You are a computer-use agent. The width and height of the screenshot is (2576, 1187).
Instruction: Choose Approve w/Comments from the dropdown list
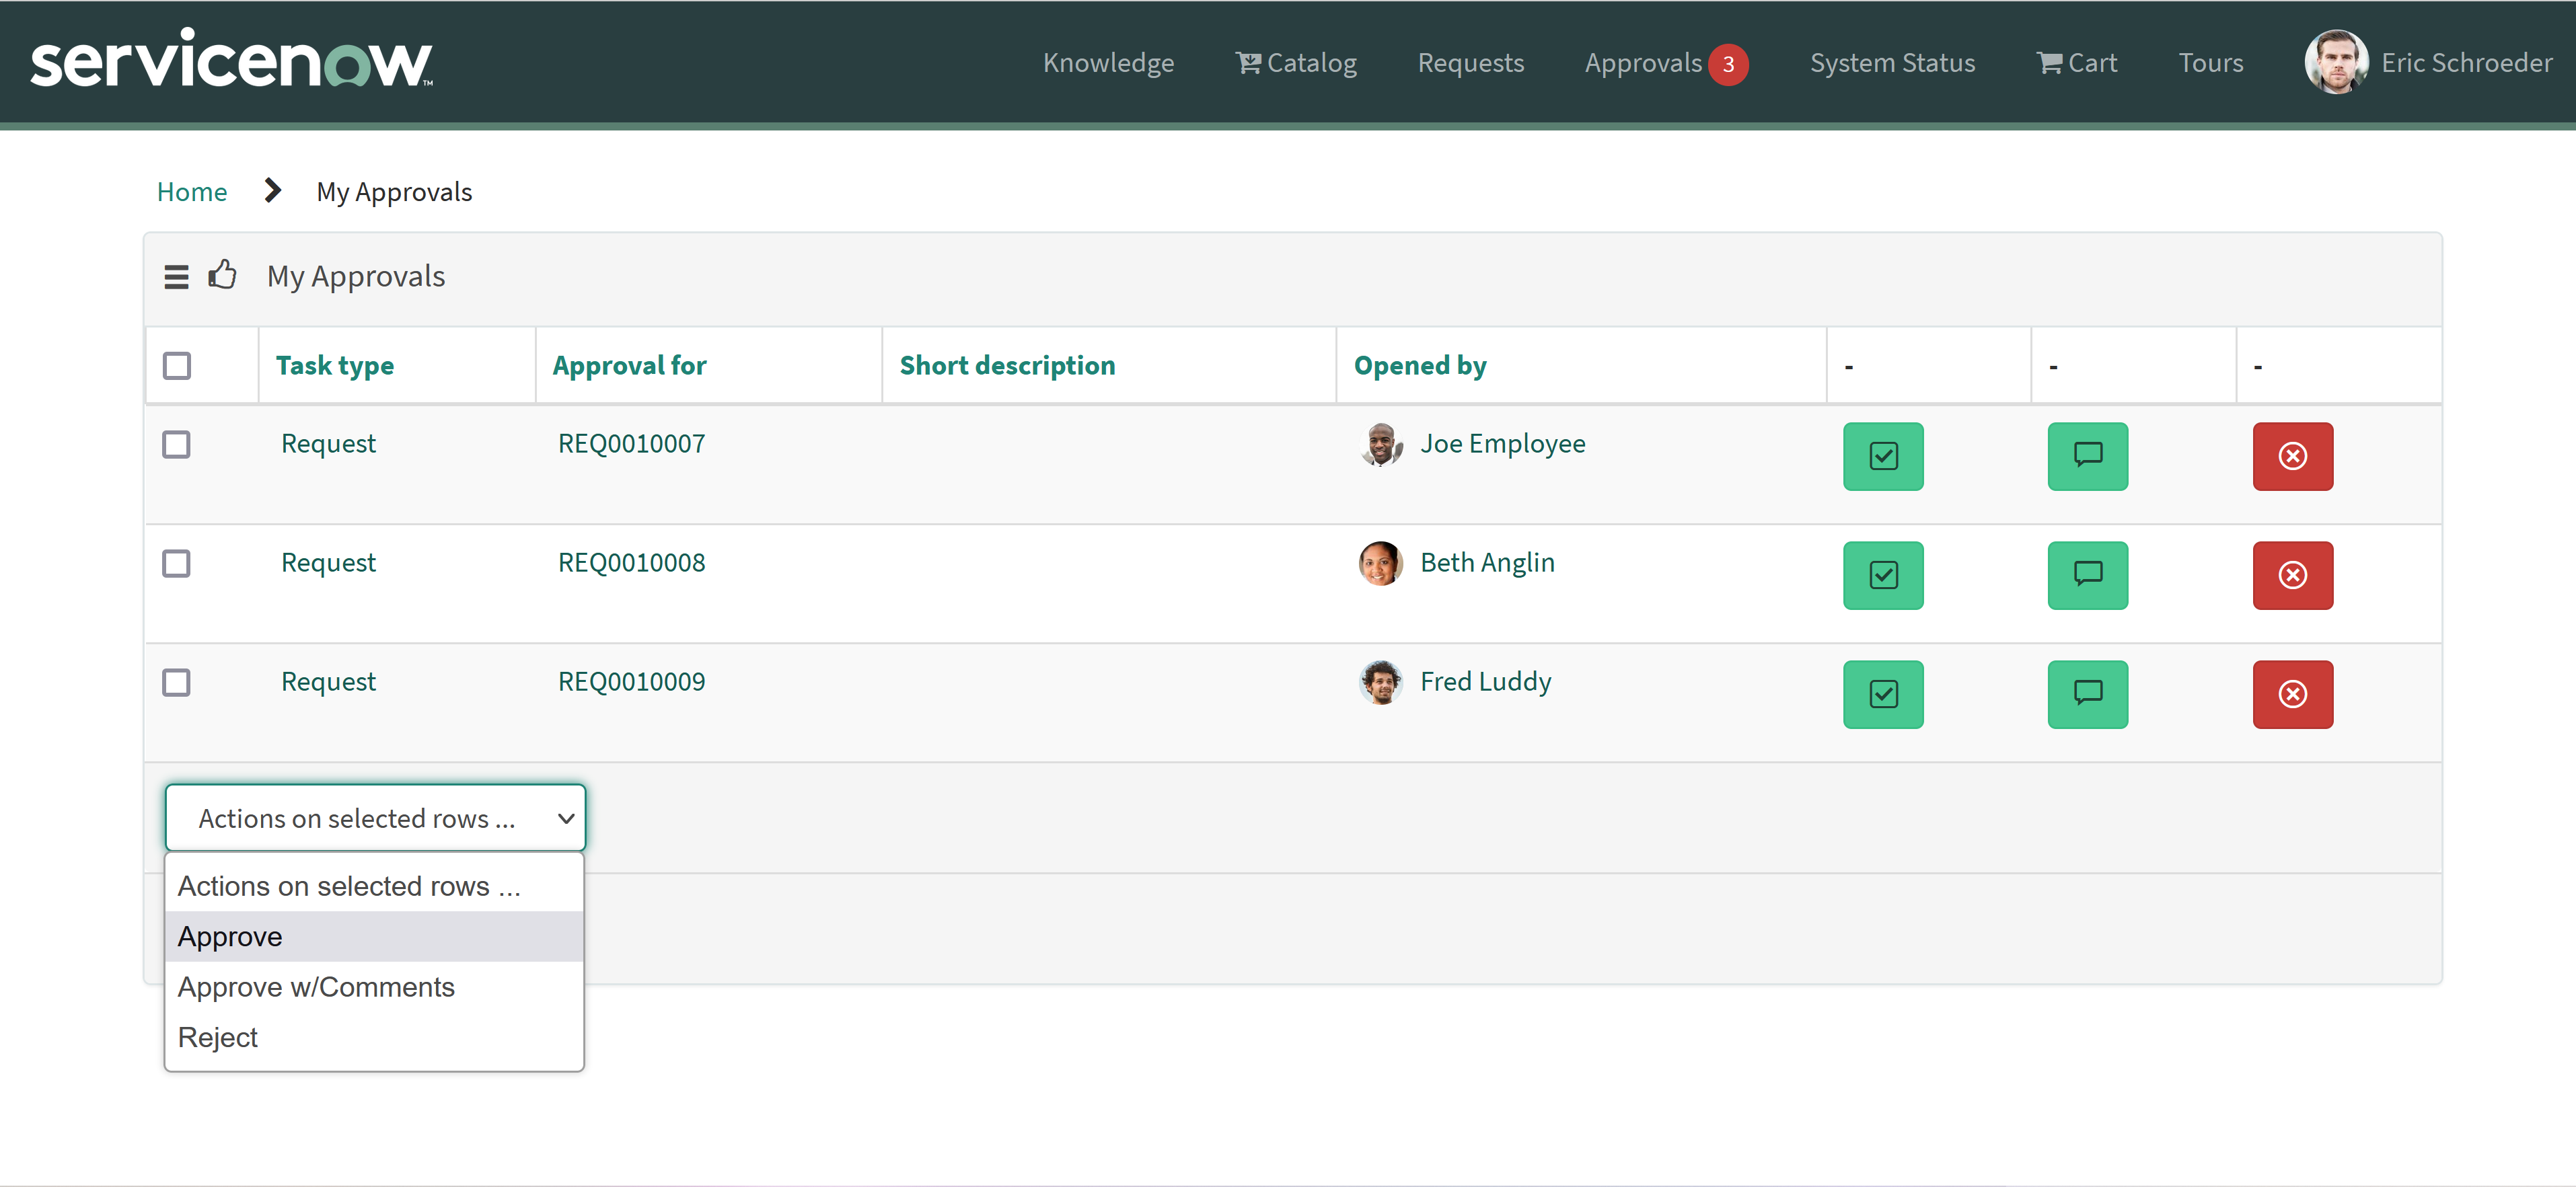coord(316,986)
